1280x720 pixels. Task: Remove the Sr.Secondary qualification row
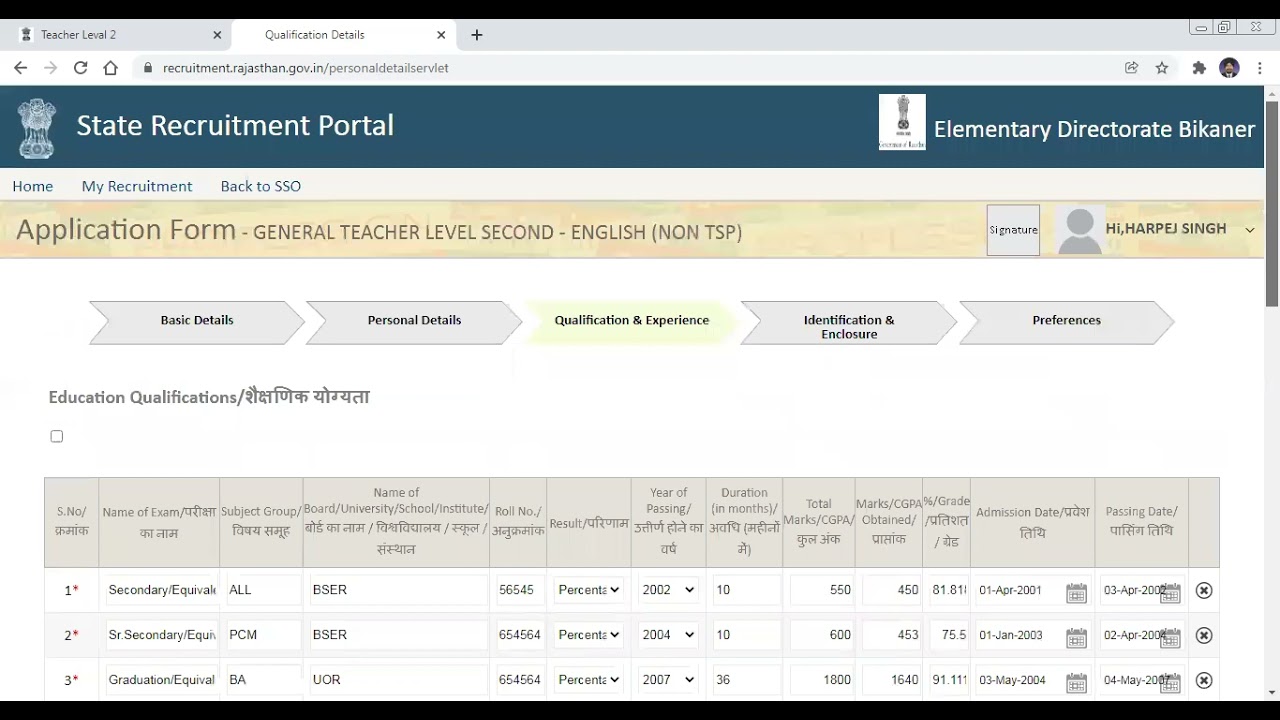pos(1204,635)
